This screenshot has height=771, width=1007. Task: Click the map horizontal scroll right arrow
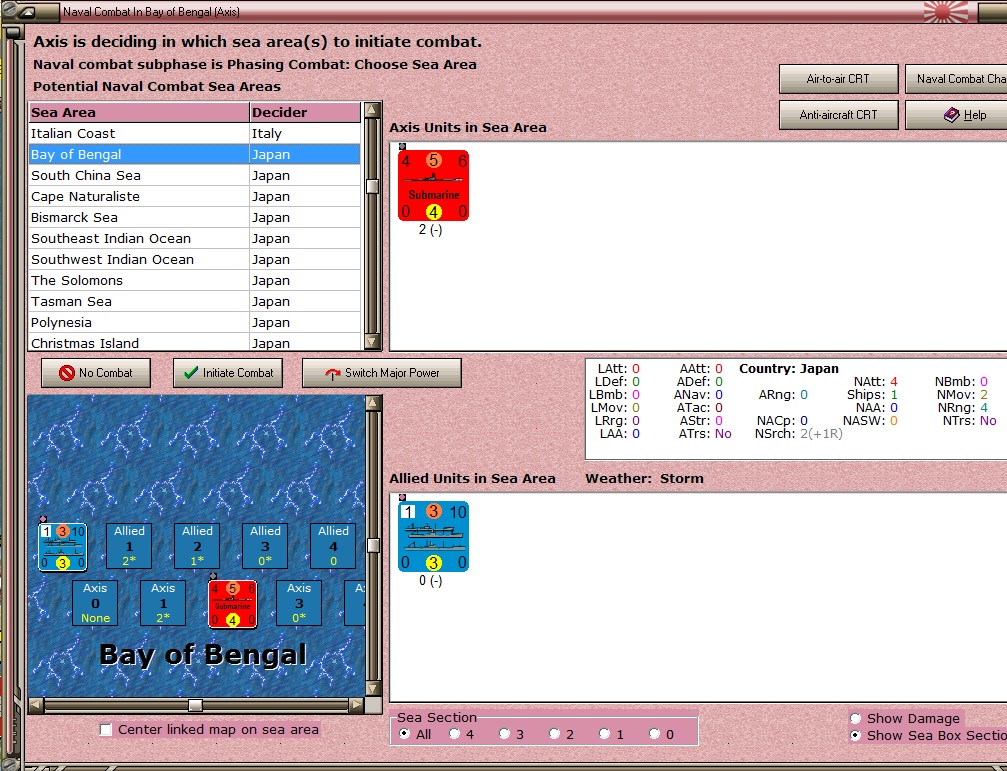(356, 706)
